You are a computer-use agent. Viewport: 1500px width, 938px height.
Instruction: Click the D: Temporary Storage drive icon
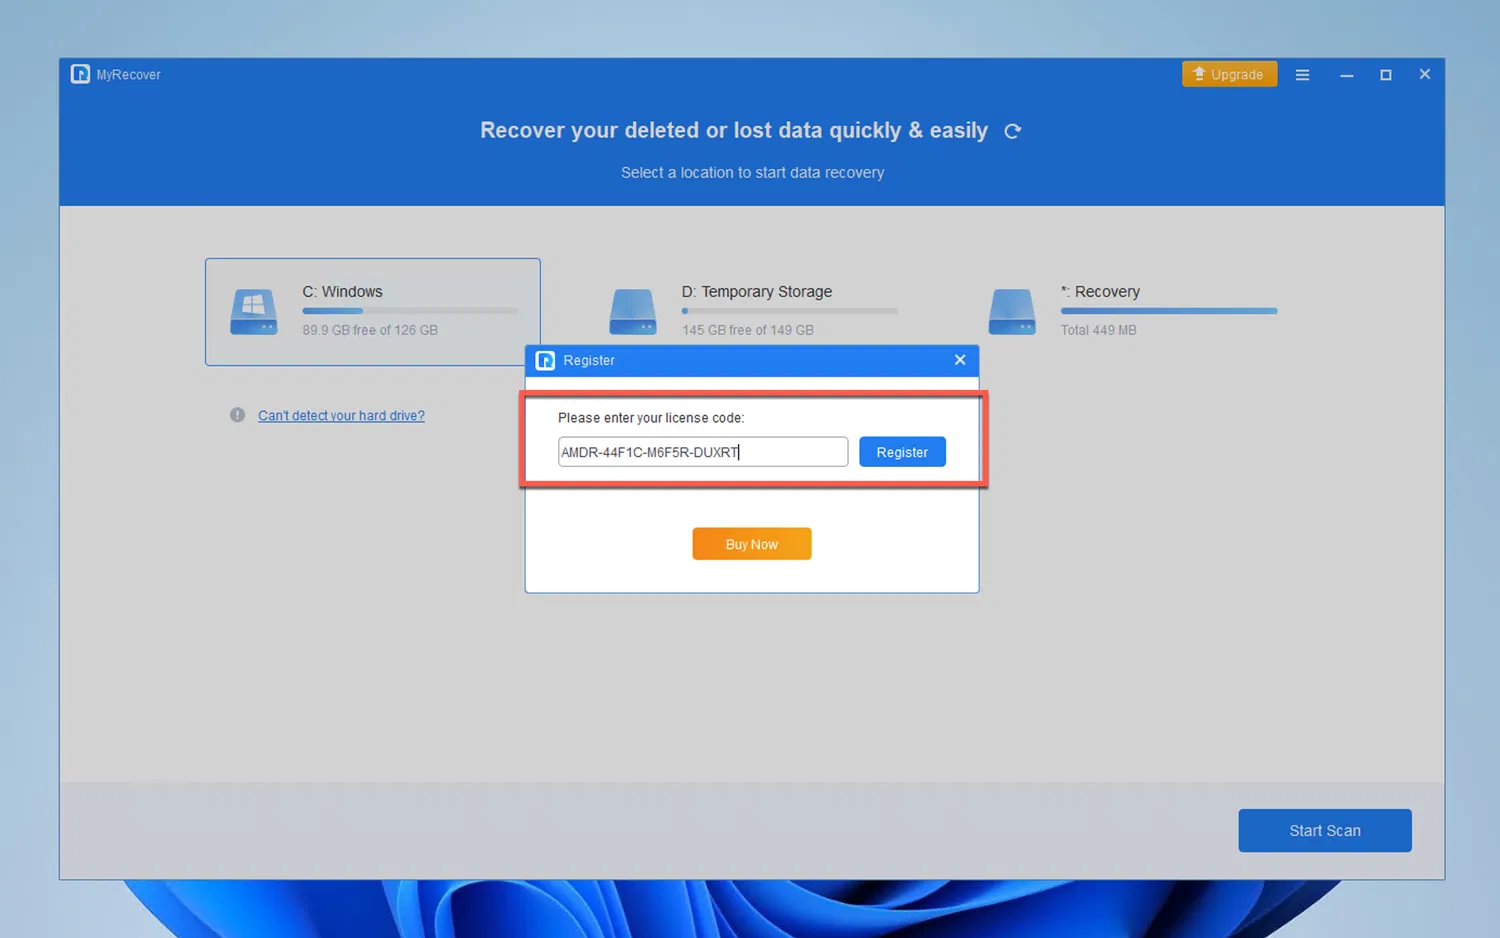632,311
